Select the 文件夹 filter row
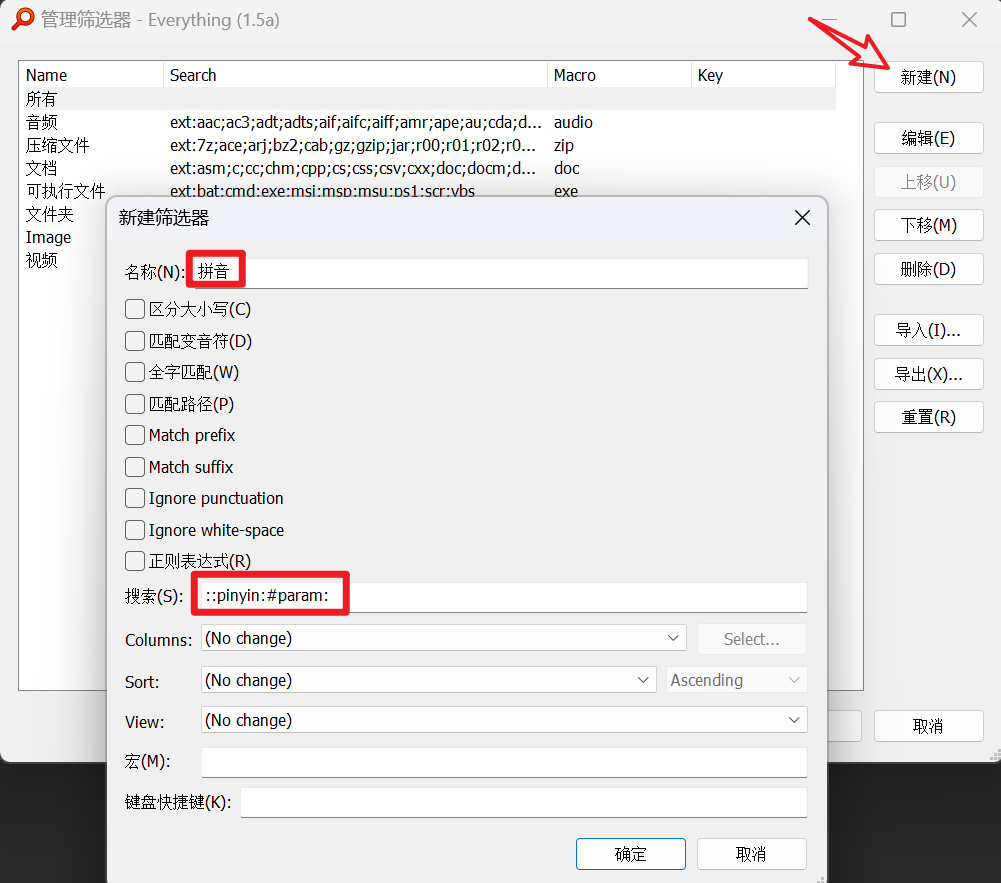The height and width of the screenshot is (883, 1001). pyautogui.click(x=49, y=214)
